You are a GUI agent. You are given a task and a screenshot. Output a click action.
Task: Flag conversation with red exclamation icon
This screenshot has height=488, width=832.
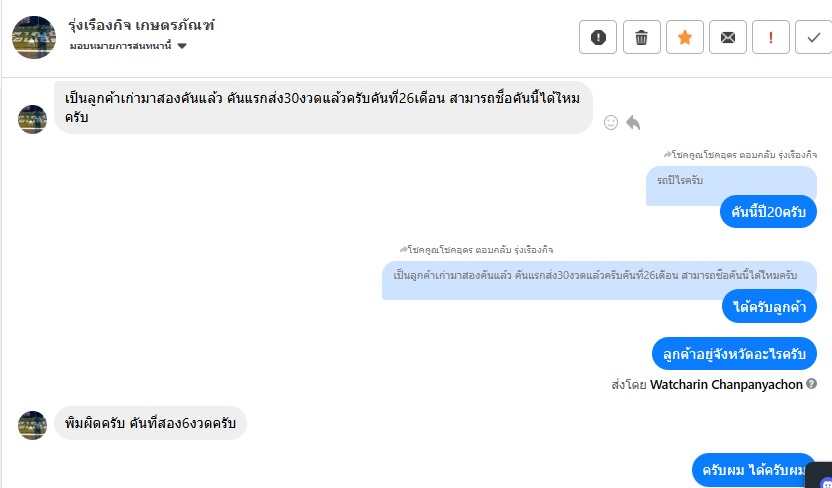tap(771, 38)
